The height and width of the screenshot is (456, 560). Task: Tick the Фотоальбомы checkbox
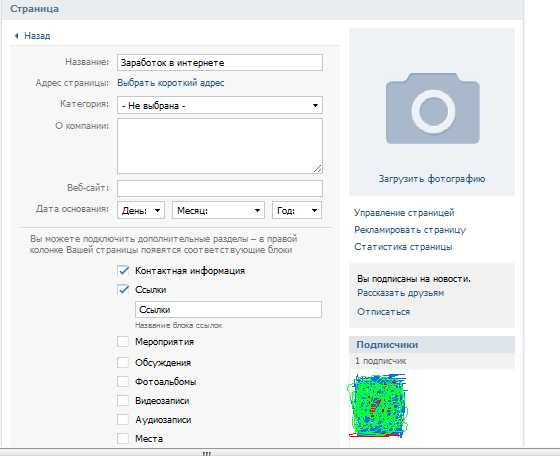coord(123,381)
